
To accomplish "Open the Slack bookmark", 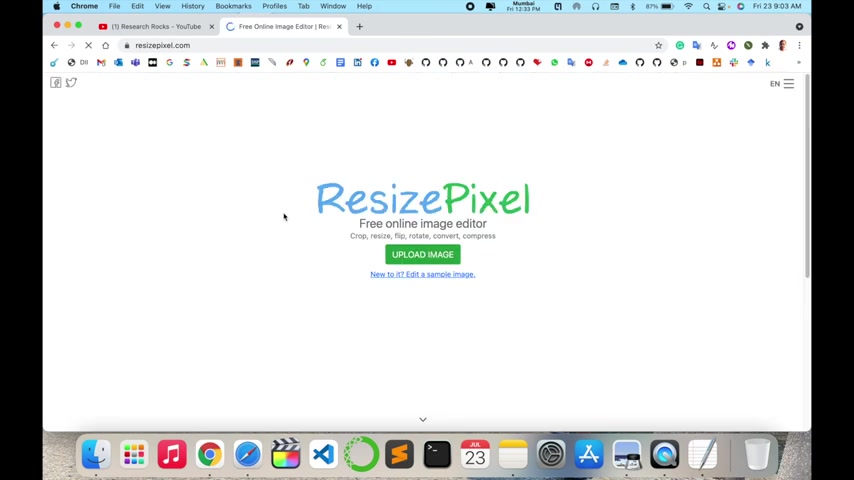I will (734, 63).
